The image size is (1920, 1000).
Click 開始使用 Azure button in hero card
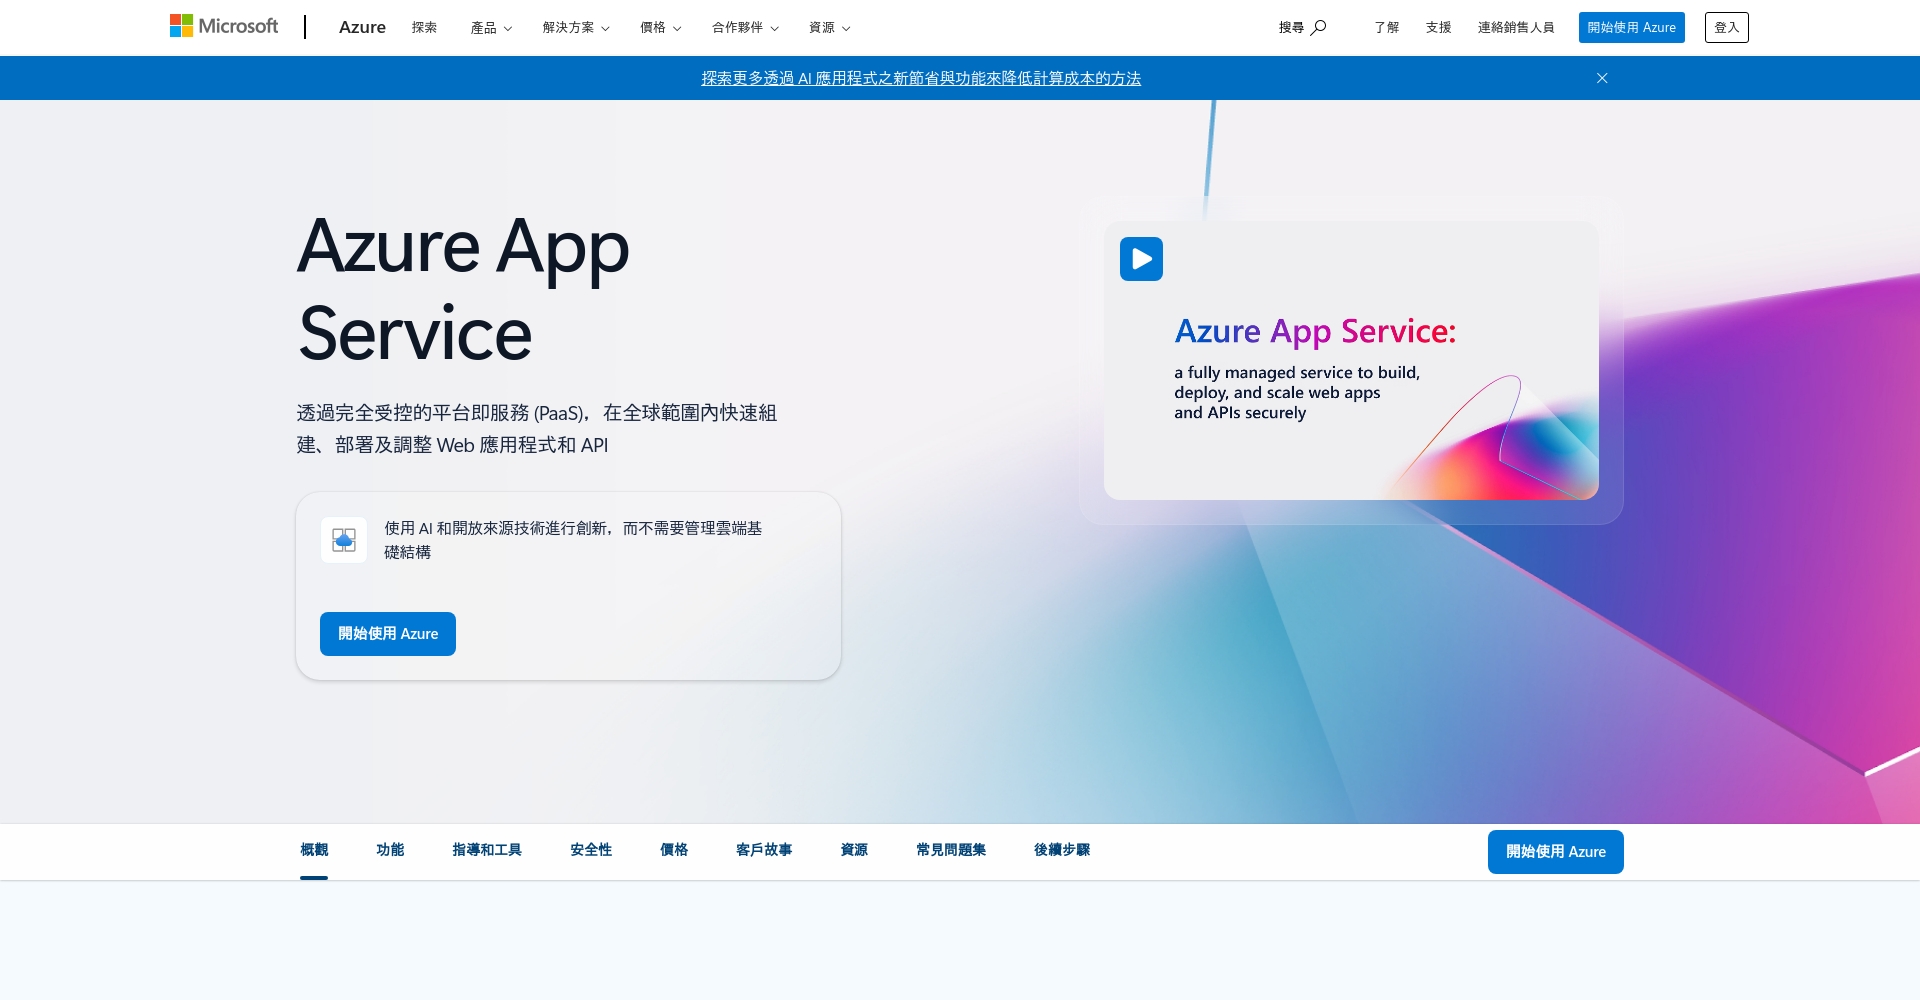click(x=388, y=634)
